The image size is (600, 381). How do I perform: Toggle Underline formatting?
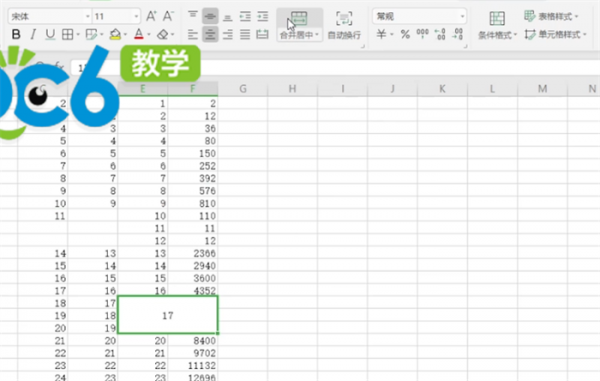[50, 34]
